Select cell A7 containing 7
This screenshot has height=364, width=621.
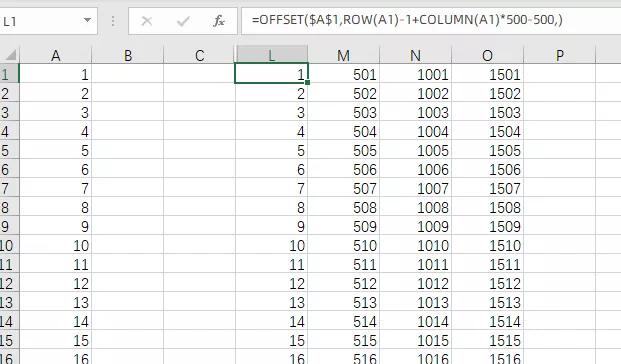55,188
